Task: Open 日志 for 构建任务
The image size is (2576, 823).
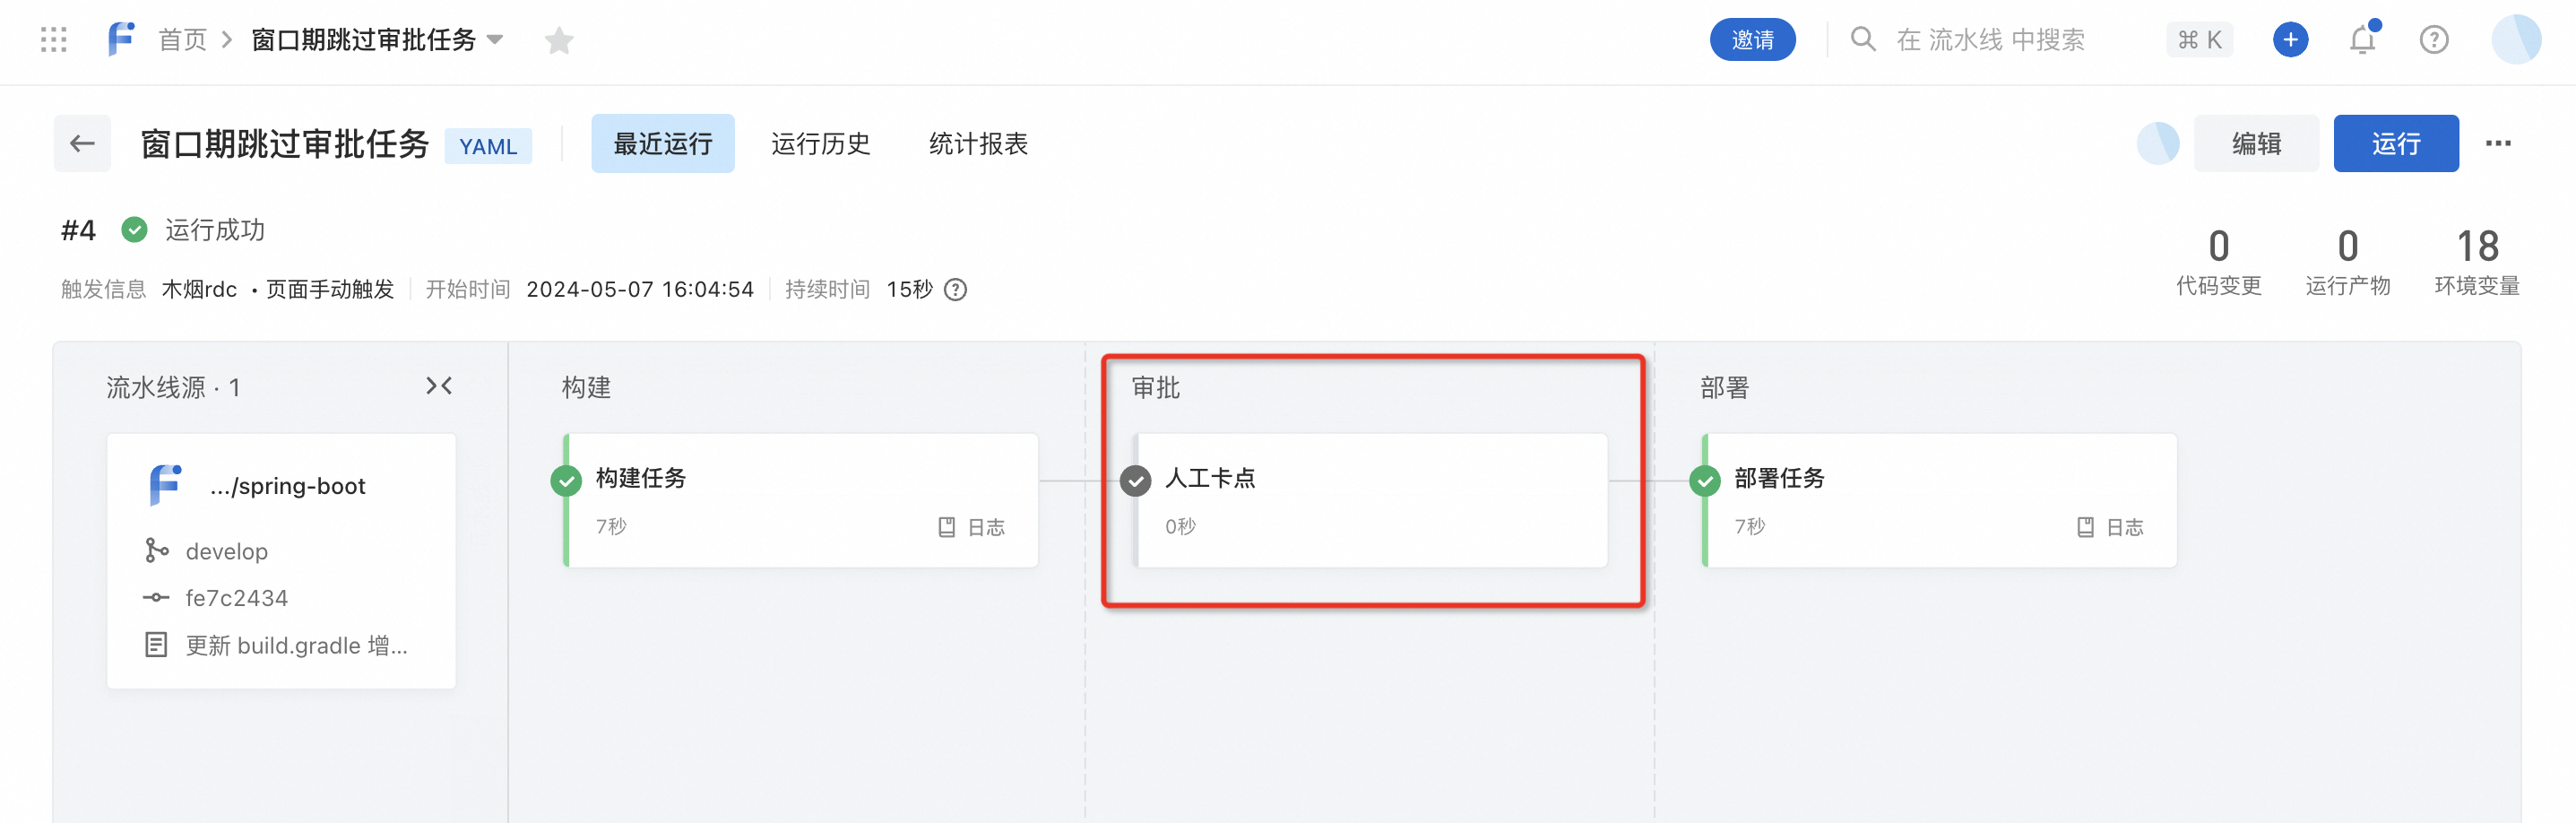Action: [971, 527]
